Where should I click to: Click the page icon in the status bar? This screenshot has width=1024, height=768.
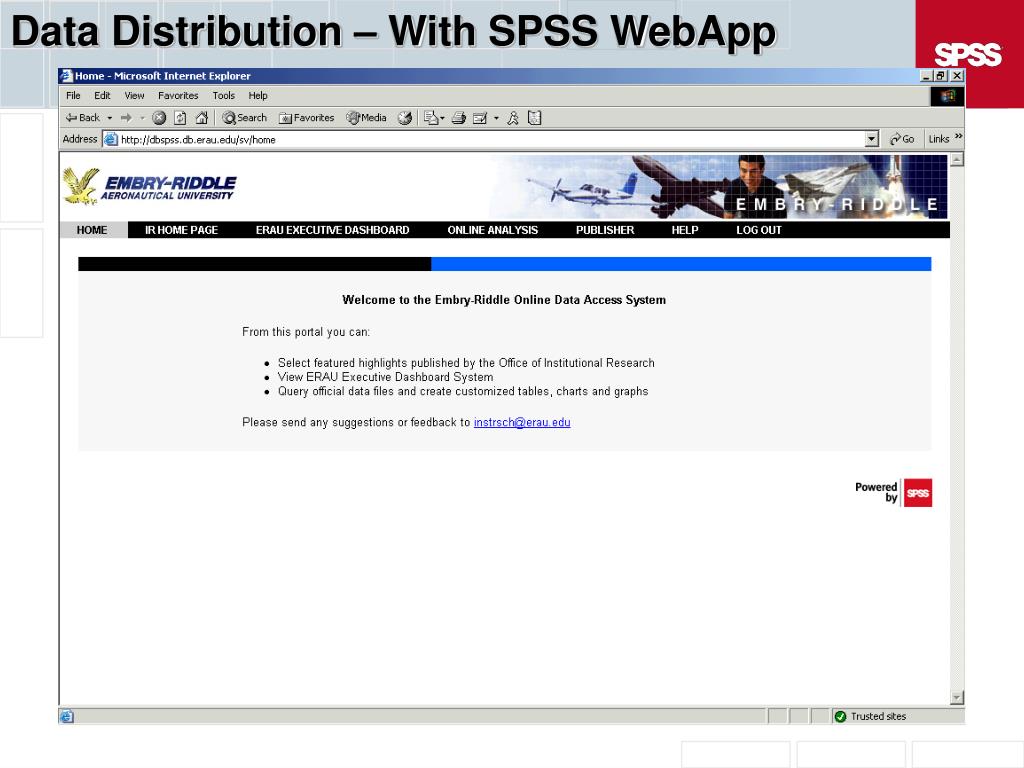point(67,716)
